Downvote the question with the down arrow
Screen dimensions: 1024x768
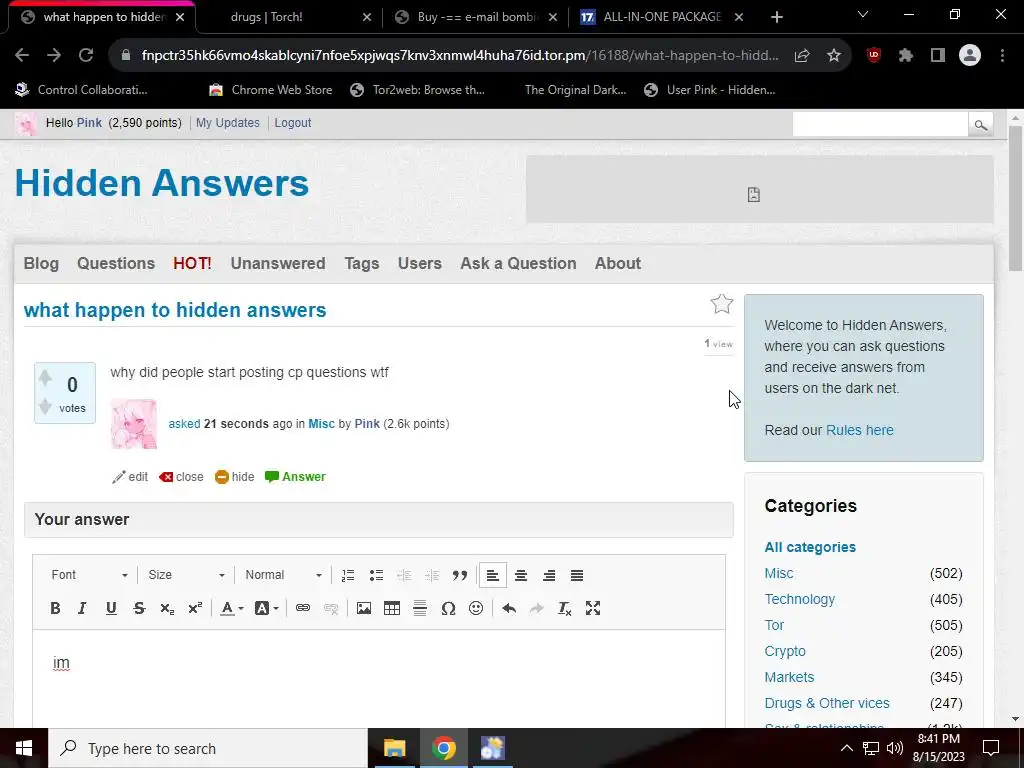point(45,407)
